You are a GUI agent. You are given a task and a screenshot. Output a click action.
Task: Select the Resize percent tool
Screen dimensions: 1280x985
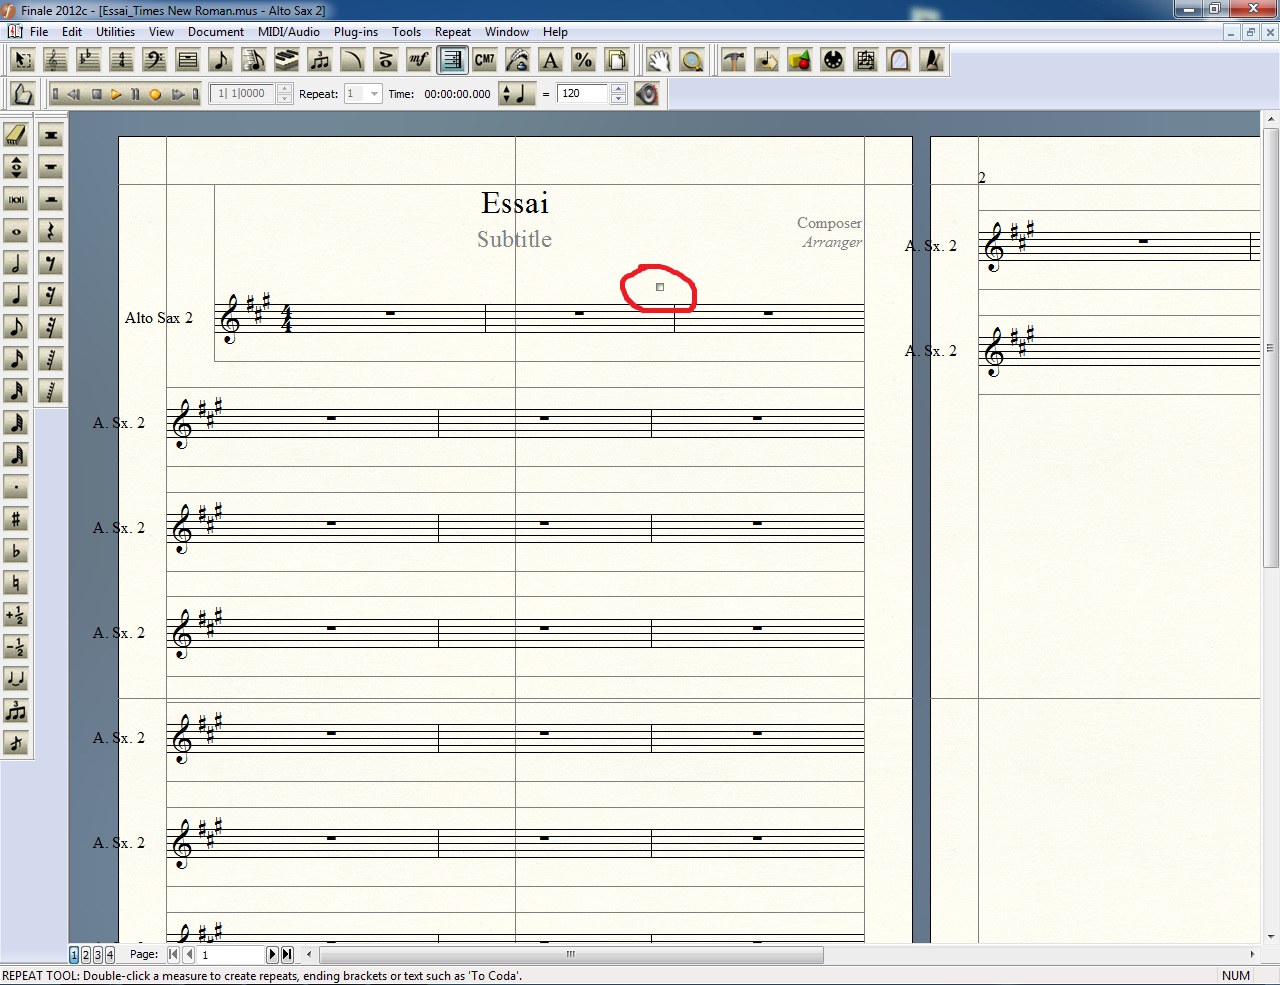pyautogui.click(x=583, y=61)
